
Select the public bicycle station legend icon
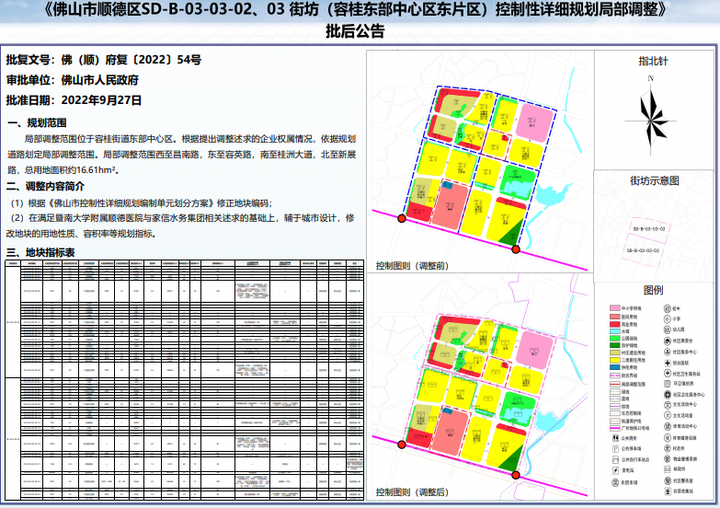[615, 459]
